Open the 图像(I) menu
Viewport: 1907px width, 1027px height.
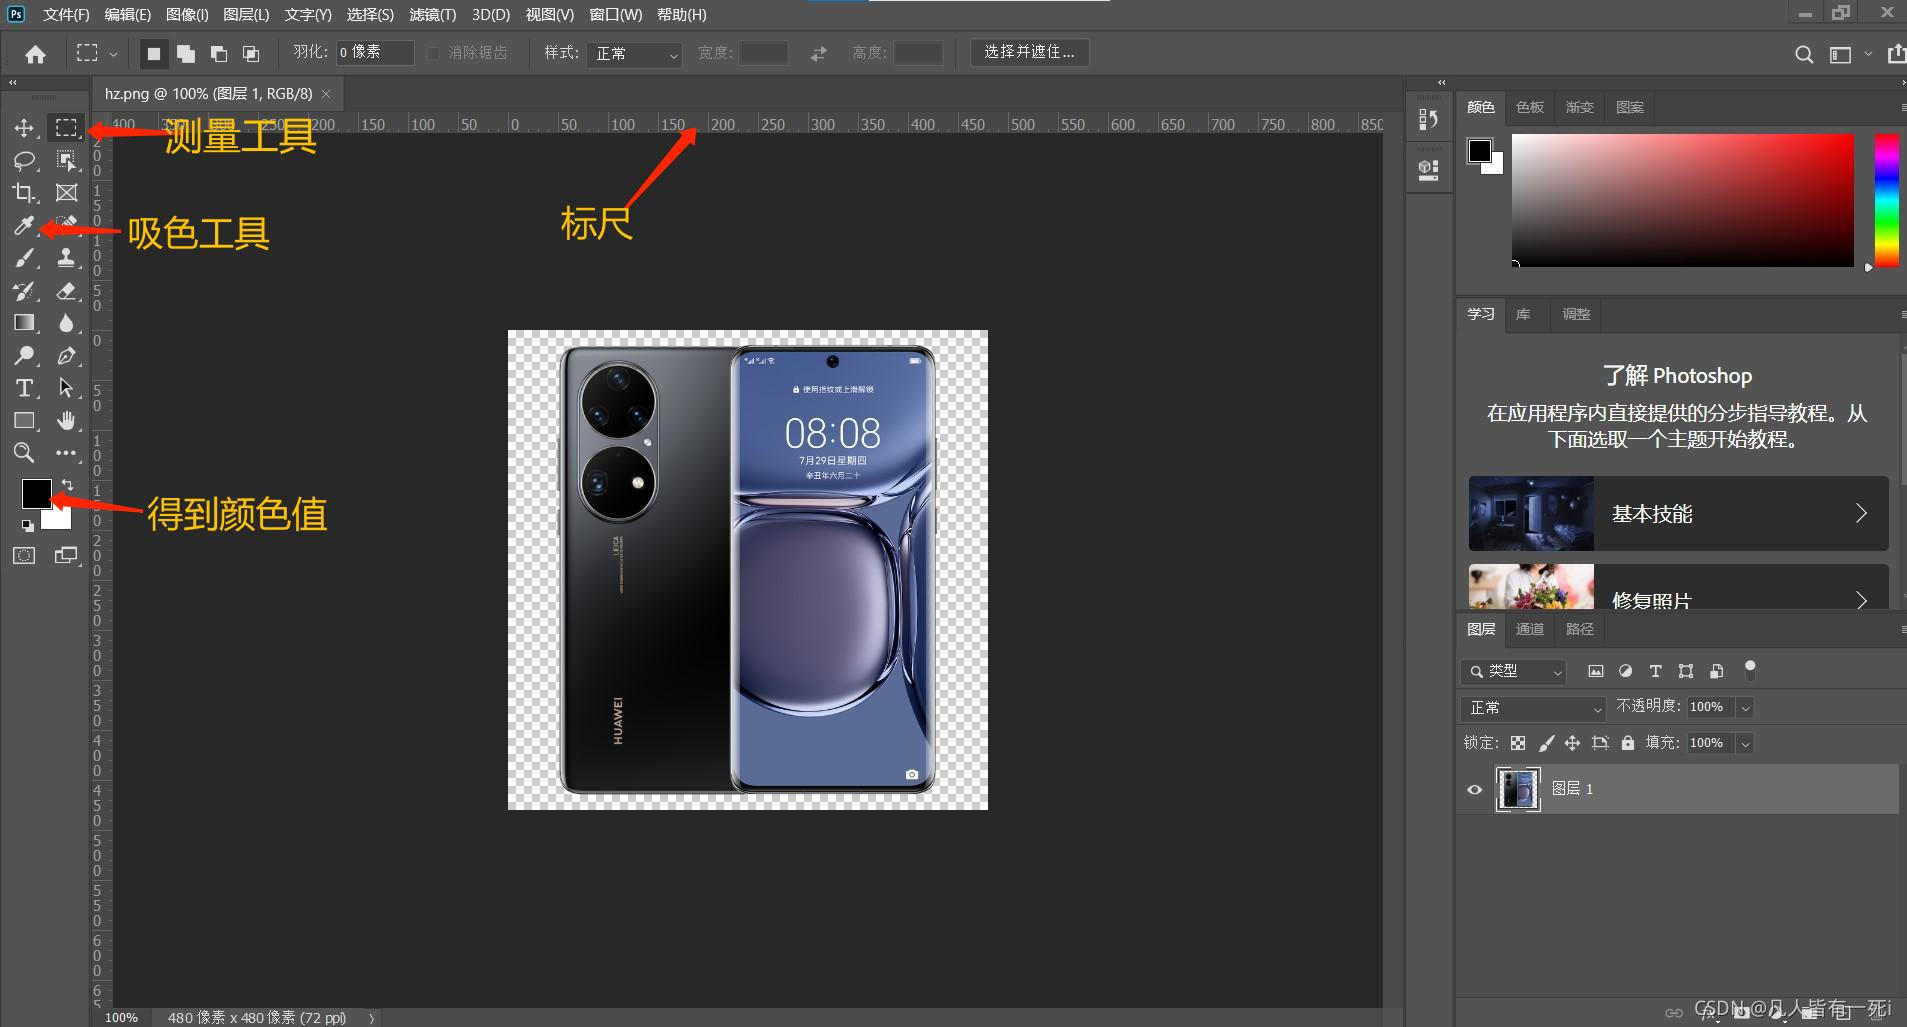tap(187, 15)
